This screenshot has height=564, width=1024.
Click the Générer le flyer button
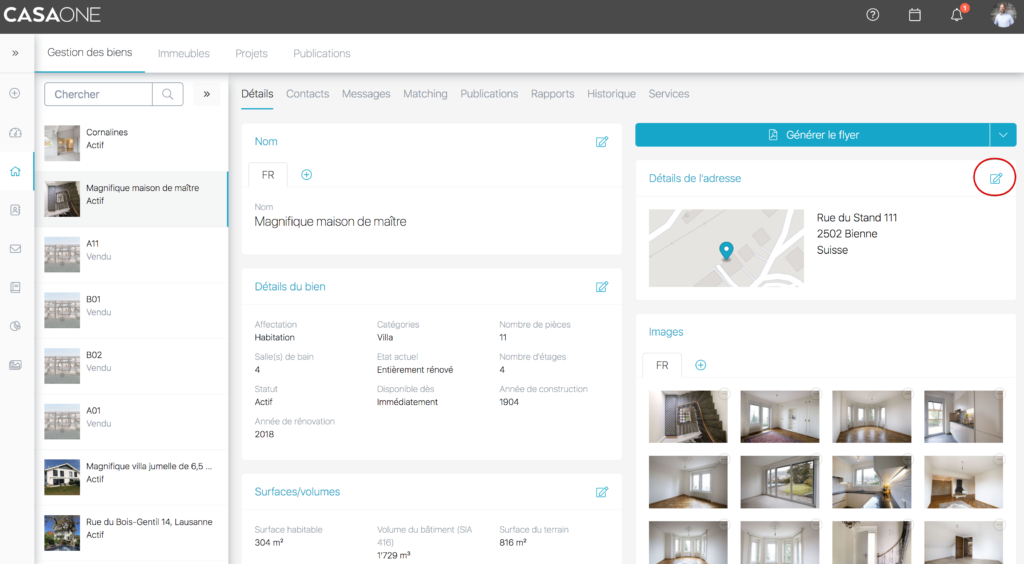812,135
